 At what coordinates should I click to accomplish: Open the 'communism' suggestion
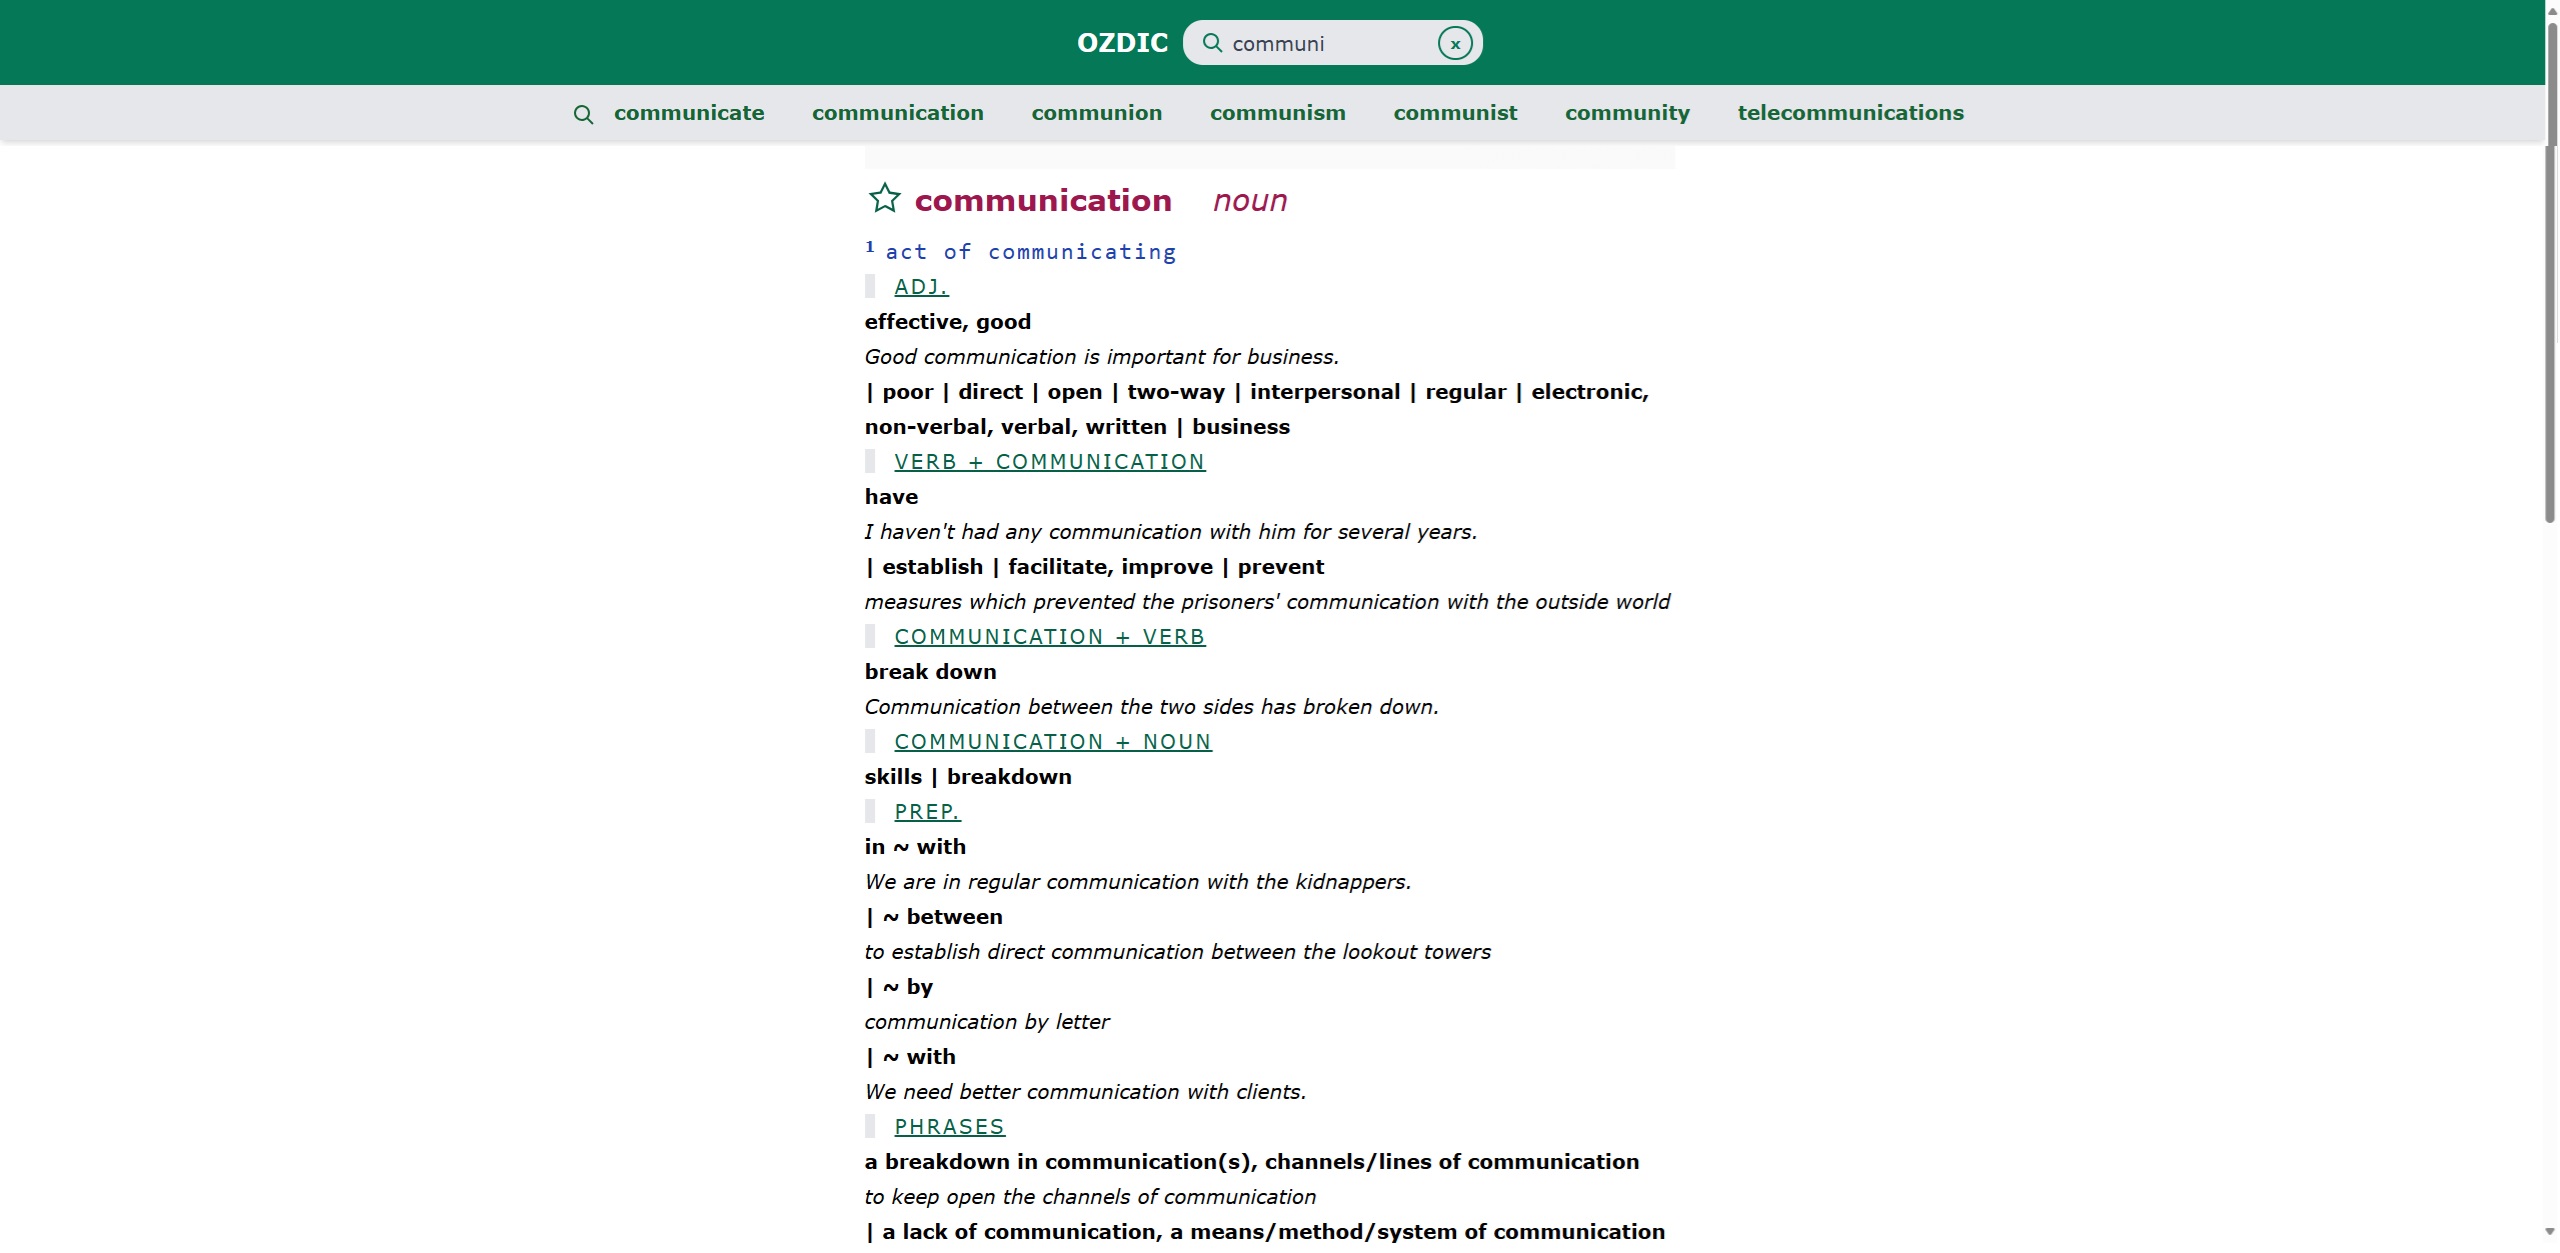click(x=1277, y=113)
